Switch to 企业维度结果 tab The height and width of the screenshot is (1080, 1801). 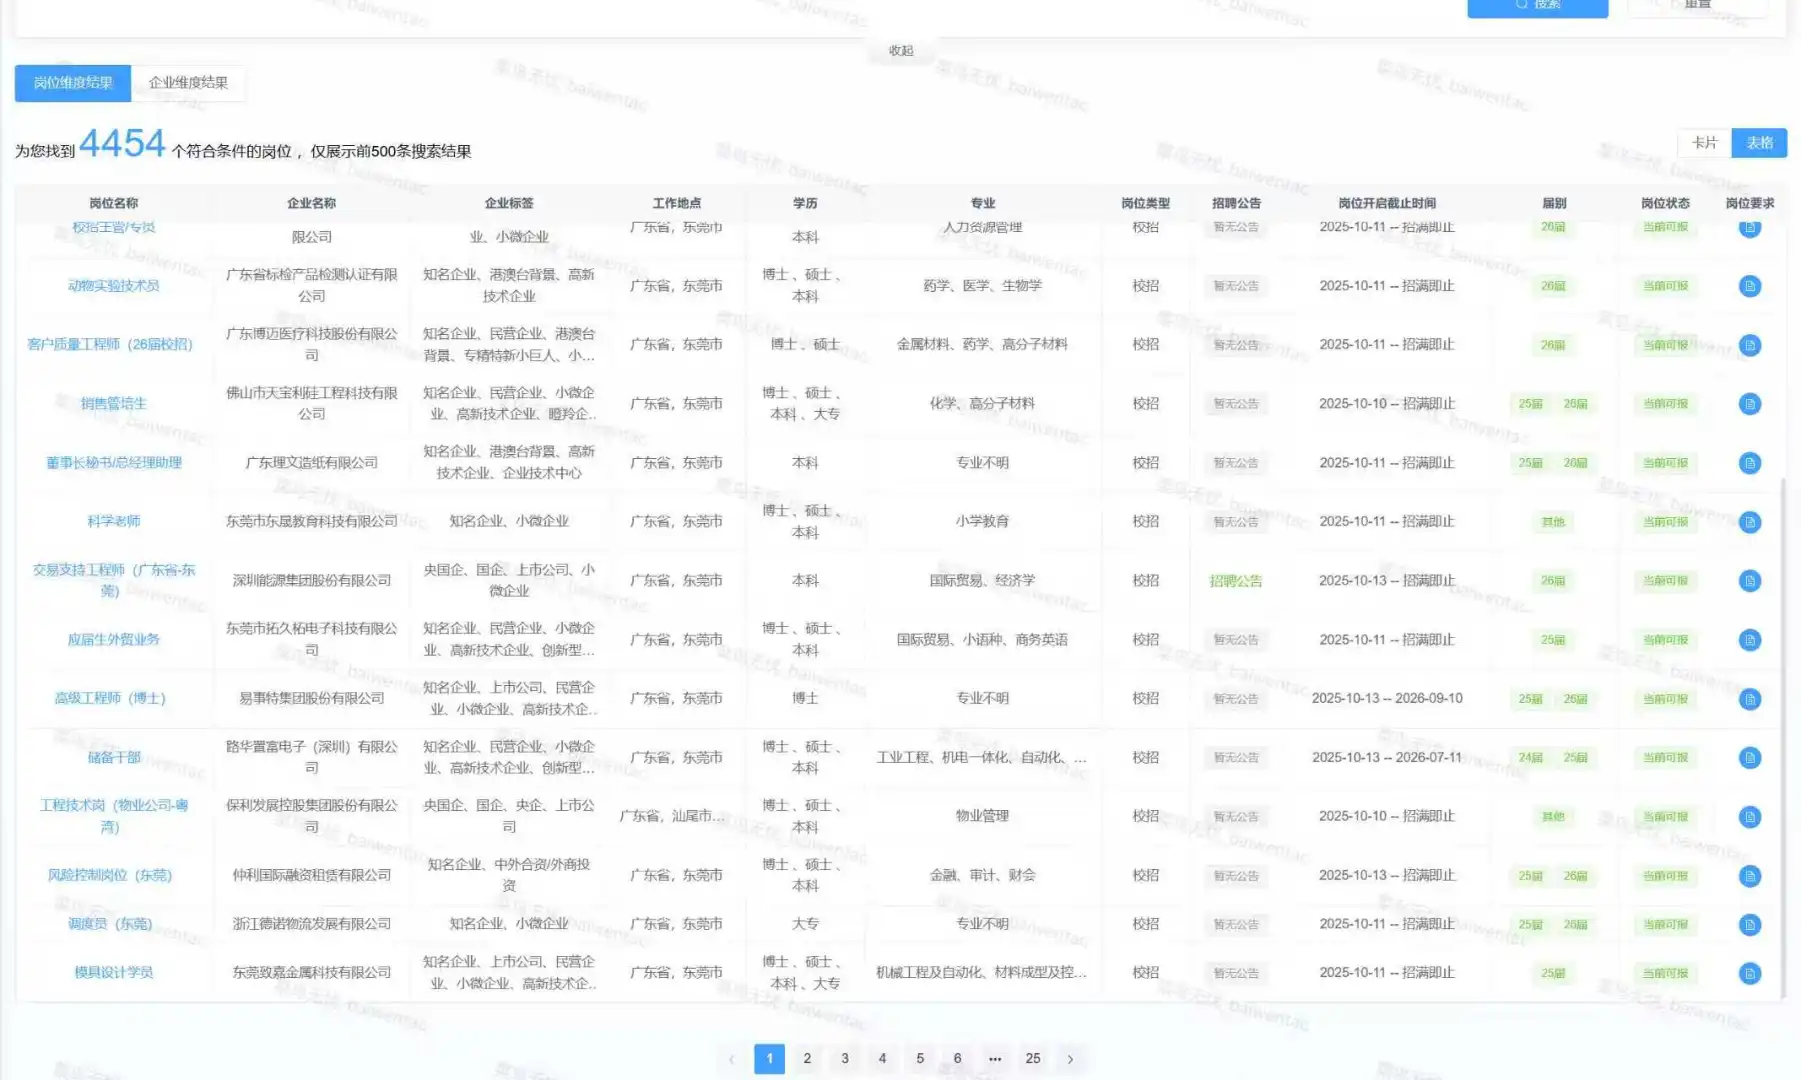(x=188, y=83)
